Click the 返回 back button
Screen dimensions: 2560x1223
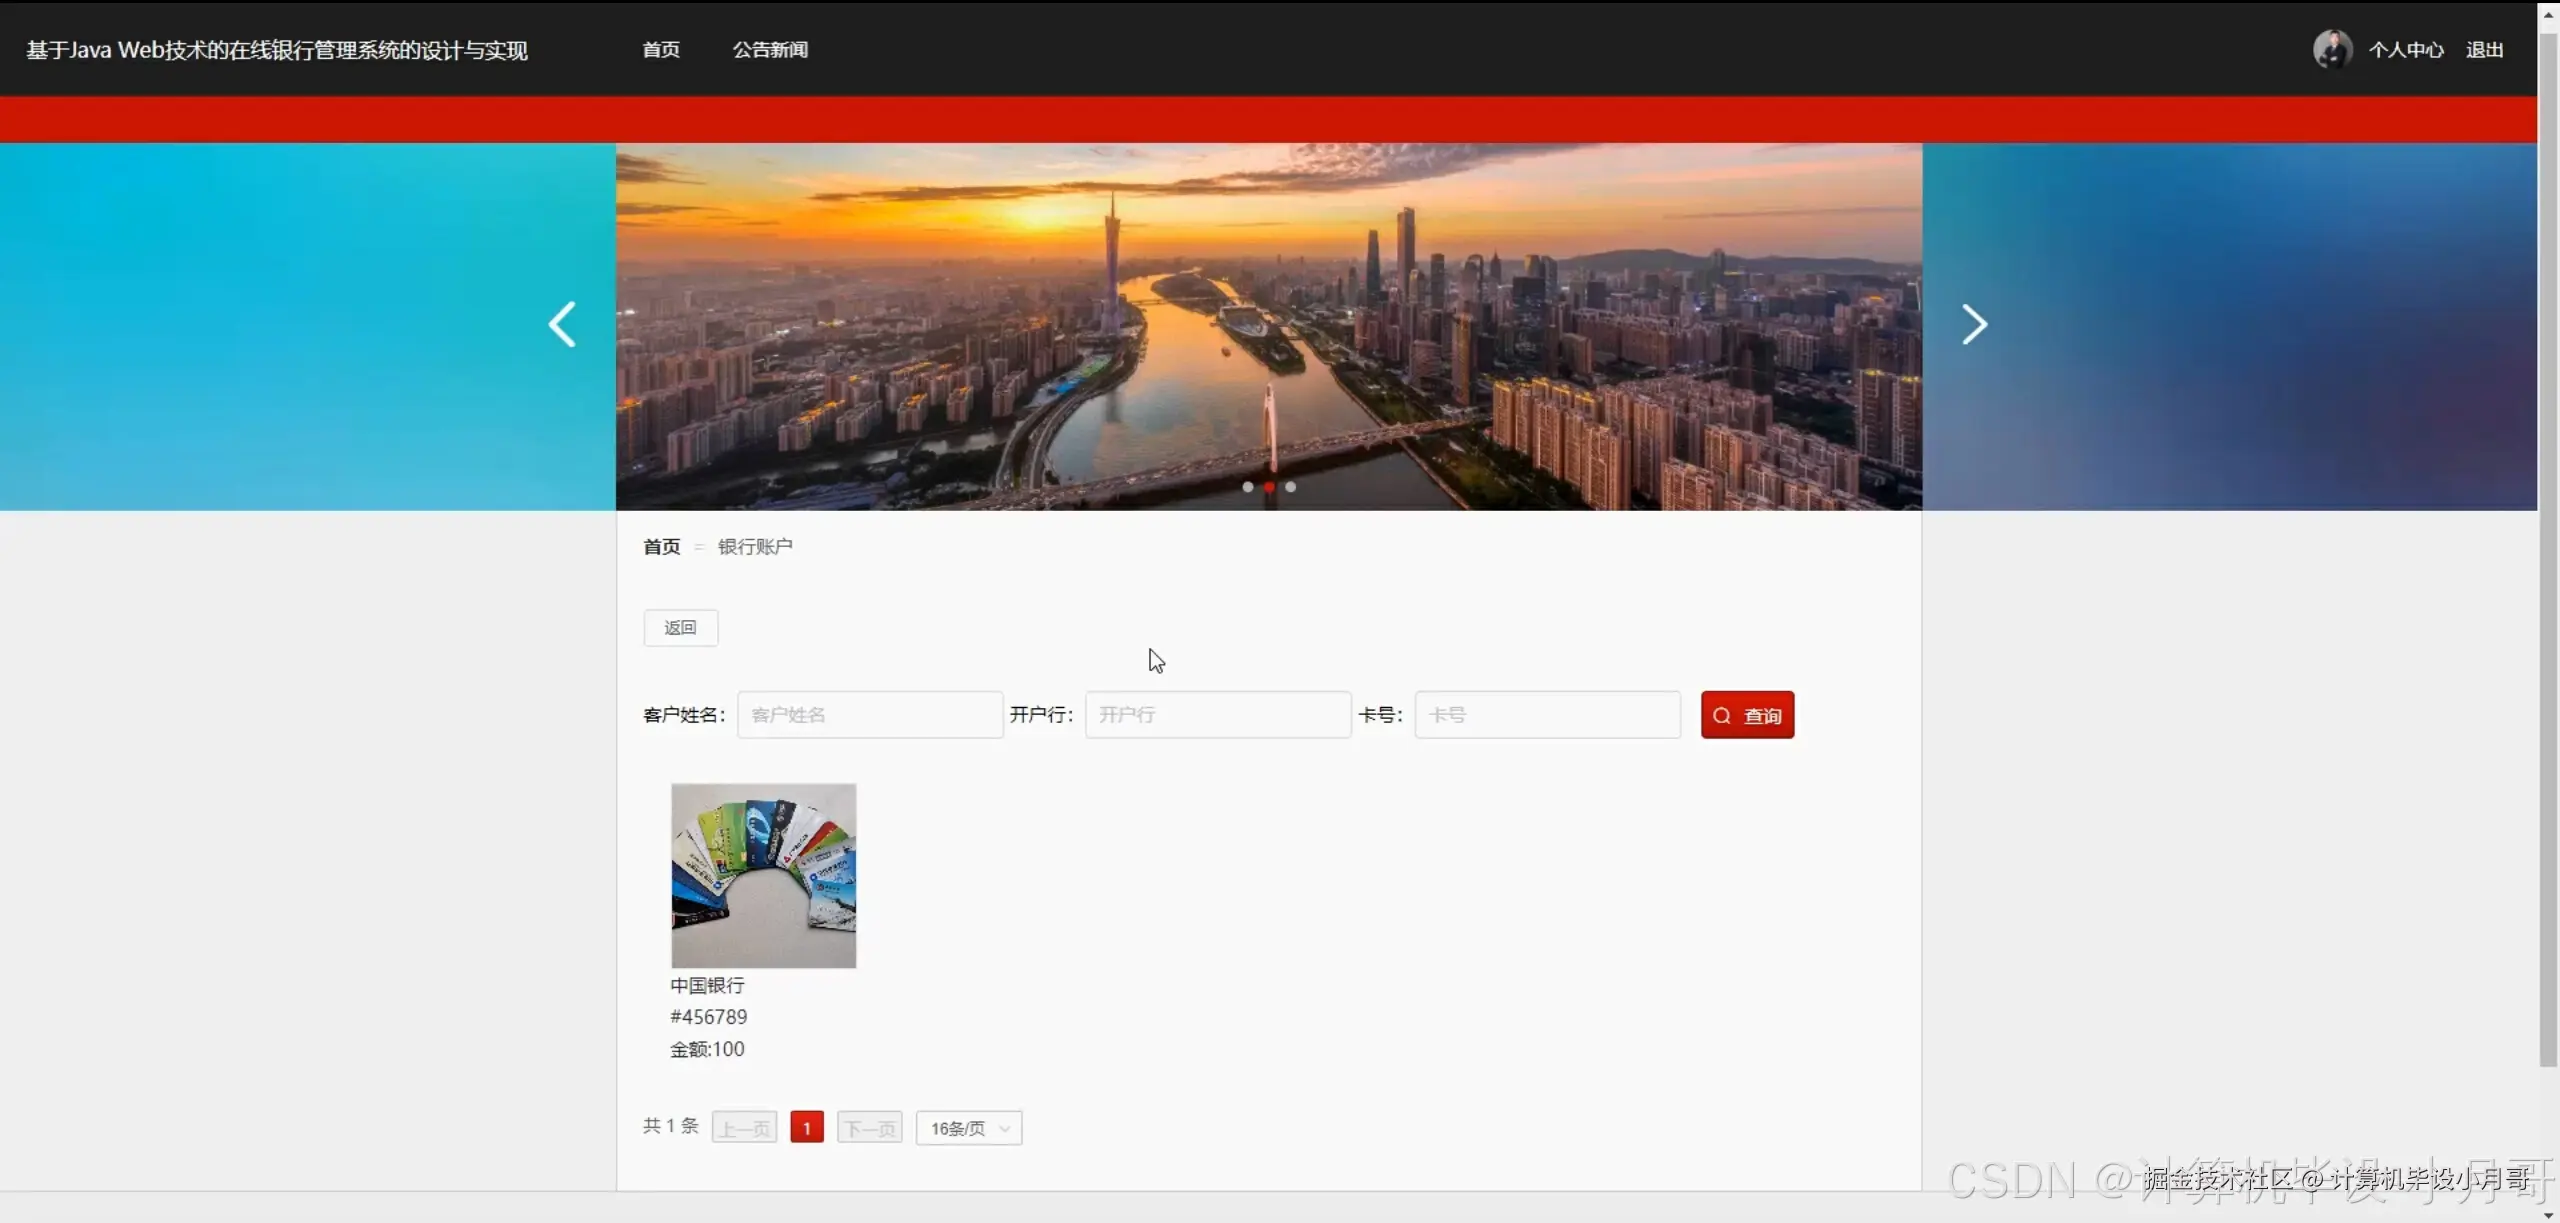[680, 627]
